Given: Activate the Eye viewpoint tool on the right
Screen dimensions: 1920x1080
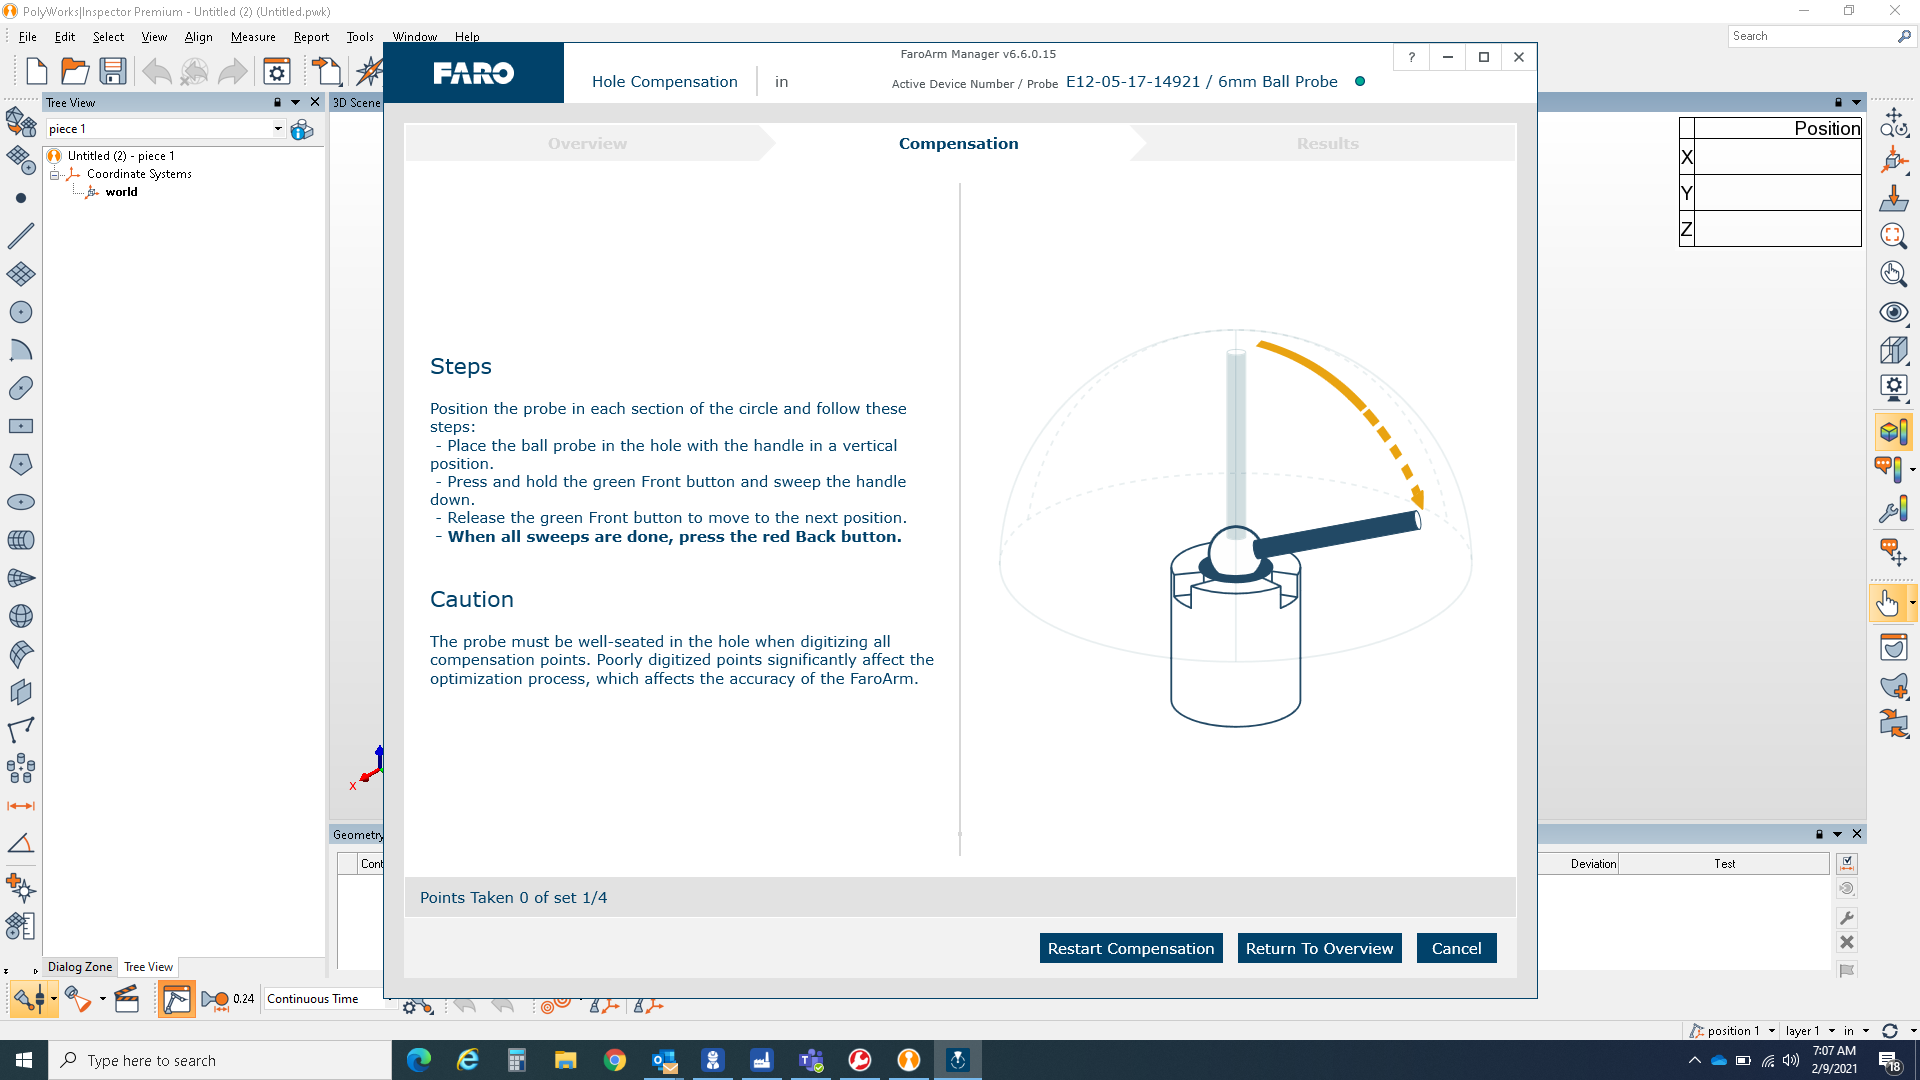Looking at the screenshot, I should click(1893, 312).
